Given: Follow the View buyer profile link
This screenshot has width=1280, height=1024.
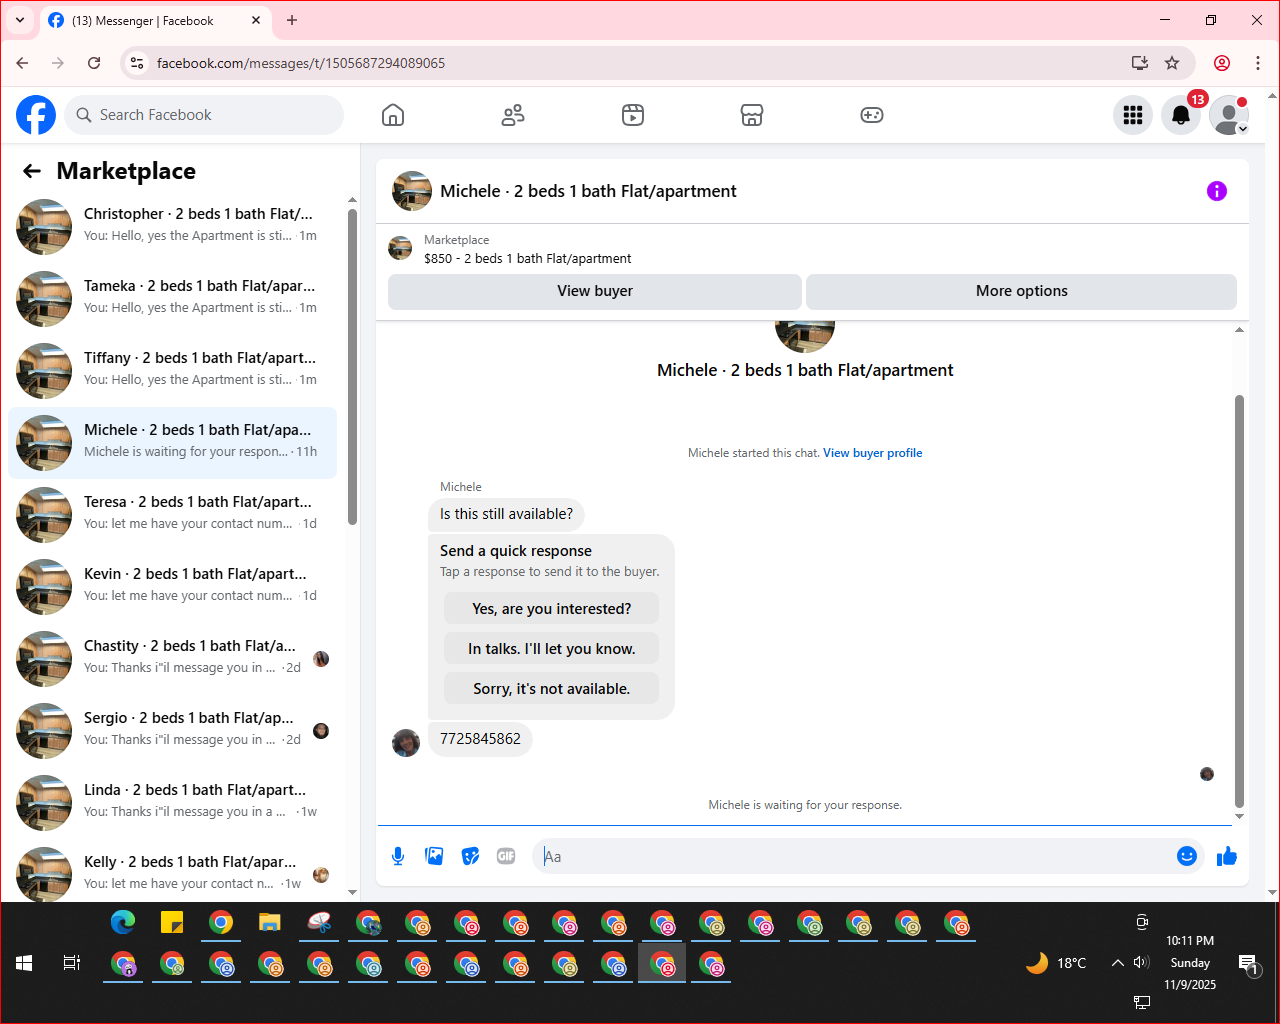Looking at the screenshot, I should pos(872,453).
